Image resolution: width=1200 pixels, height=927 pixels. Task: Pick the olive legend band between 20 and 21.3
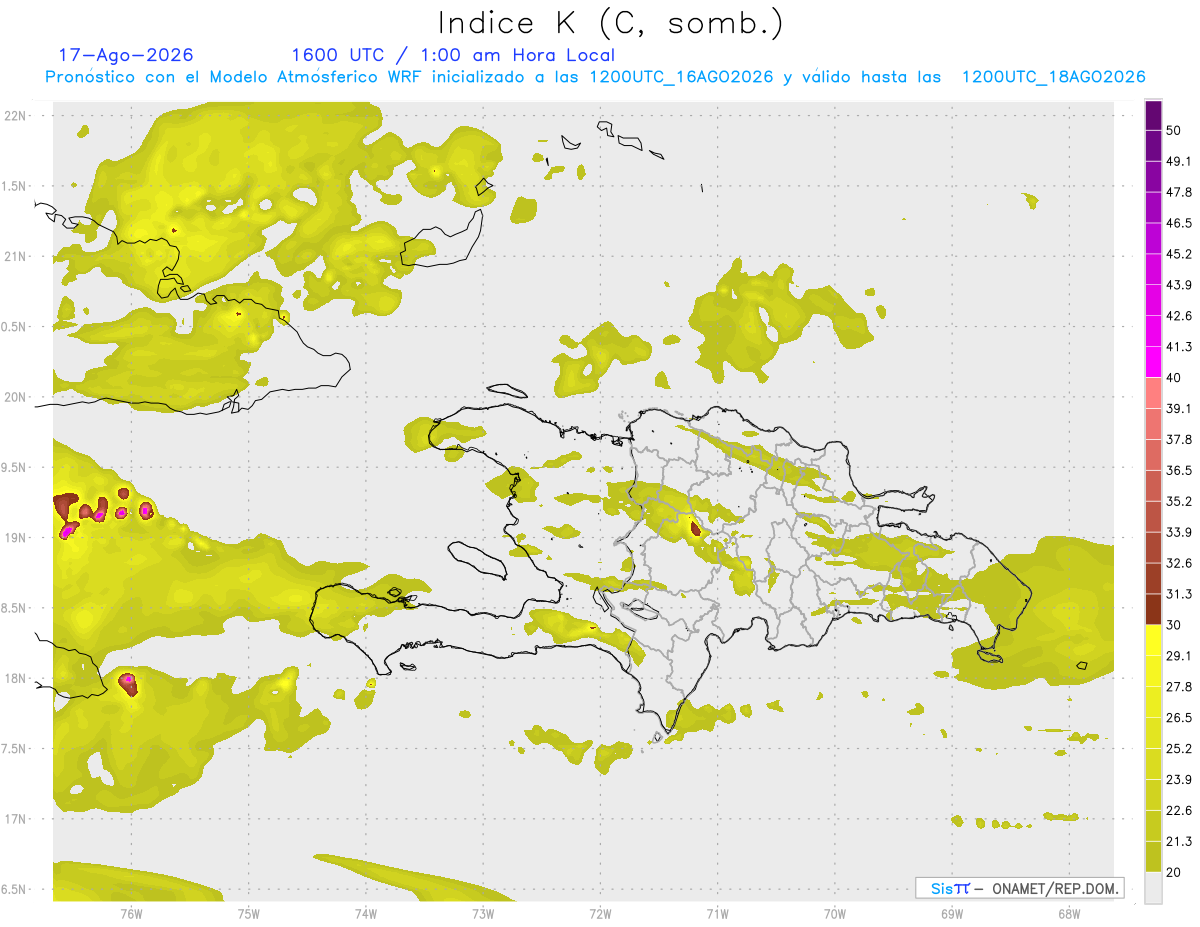point(1154,856)
